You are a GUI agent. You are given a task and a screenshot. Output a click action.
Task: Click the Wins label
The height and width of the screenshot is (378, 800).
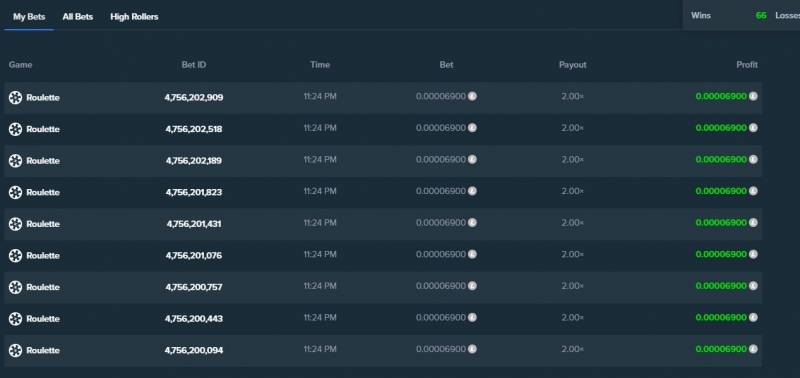click(x=701, y=15)
